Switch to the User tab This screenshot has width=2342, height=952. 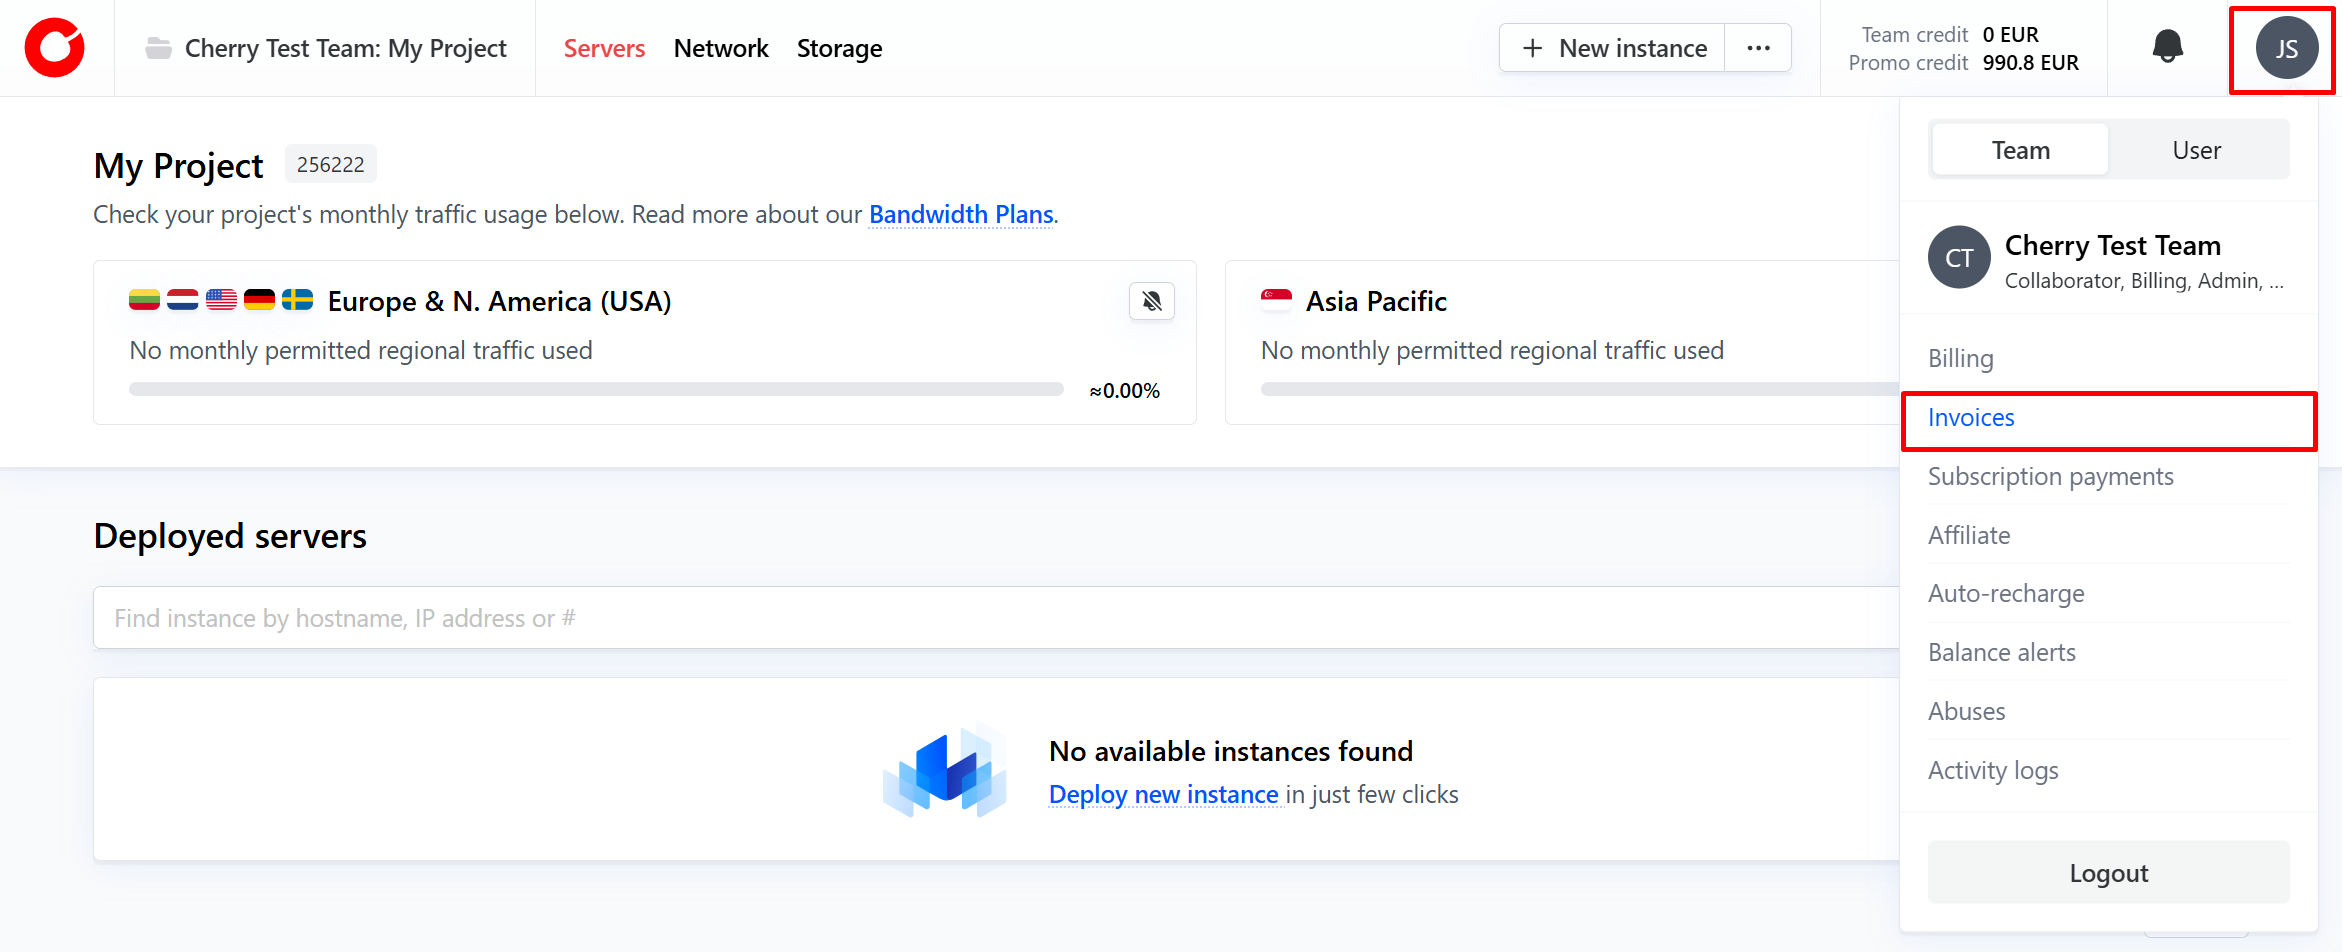(x=2196, y=150)
